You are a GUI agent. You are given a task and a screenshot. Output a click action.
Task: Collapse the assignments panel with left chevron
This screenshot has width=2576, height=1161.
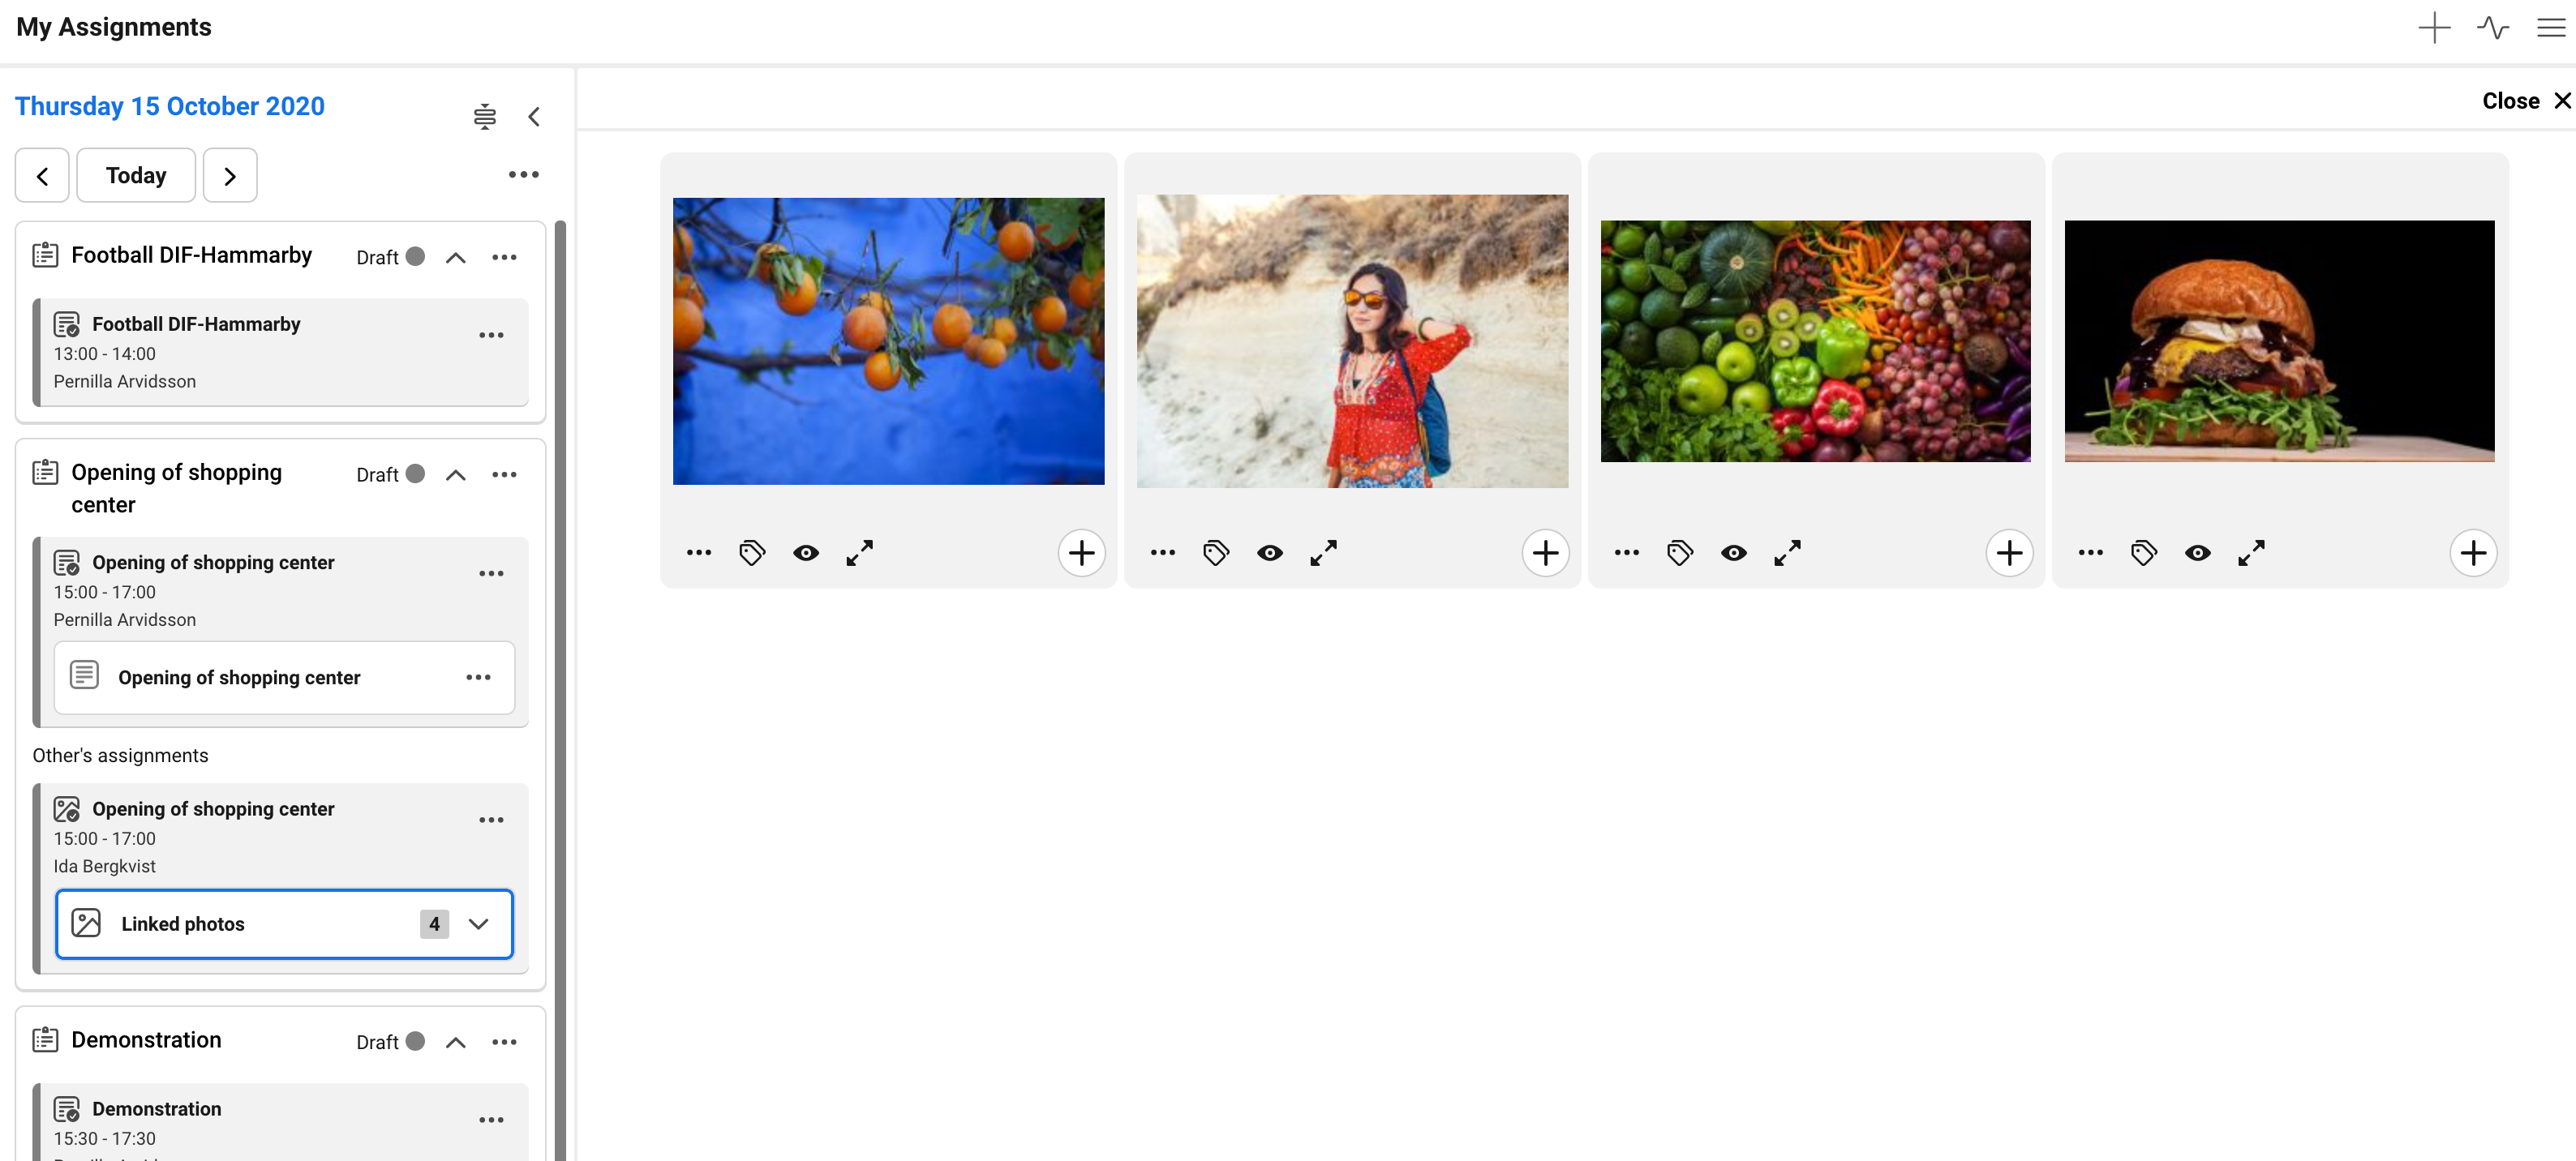click(x=534, y=117)
